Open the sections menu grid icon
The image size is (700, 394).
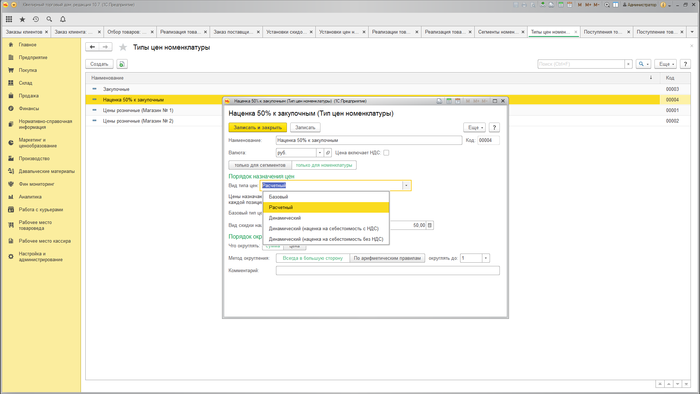(x=9, y=19)
